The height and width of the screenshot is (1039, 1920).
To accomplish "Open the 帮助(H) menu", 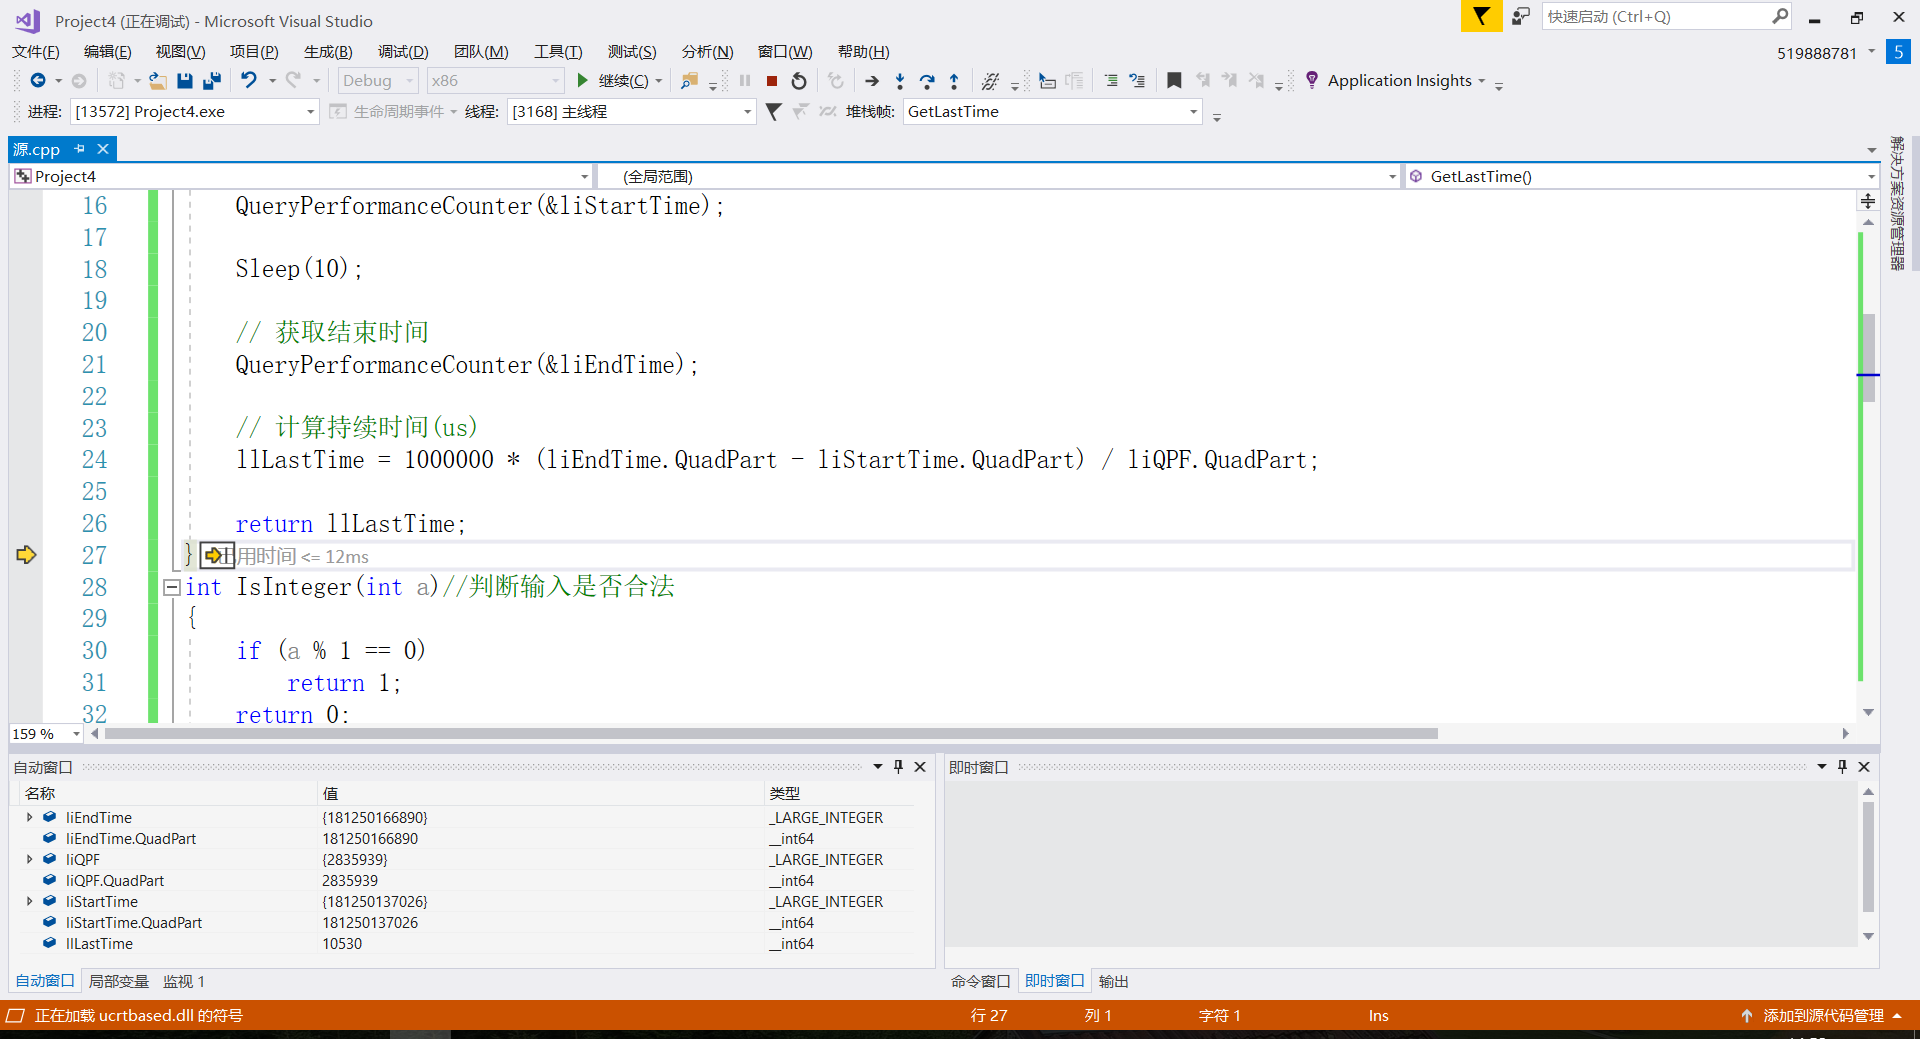I will point(863,52).
